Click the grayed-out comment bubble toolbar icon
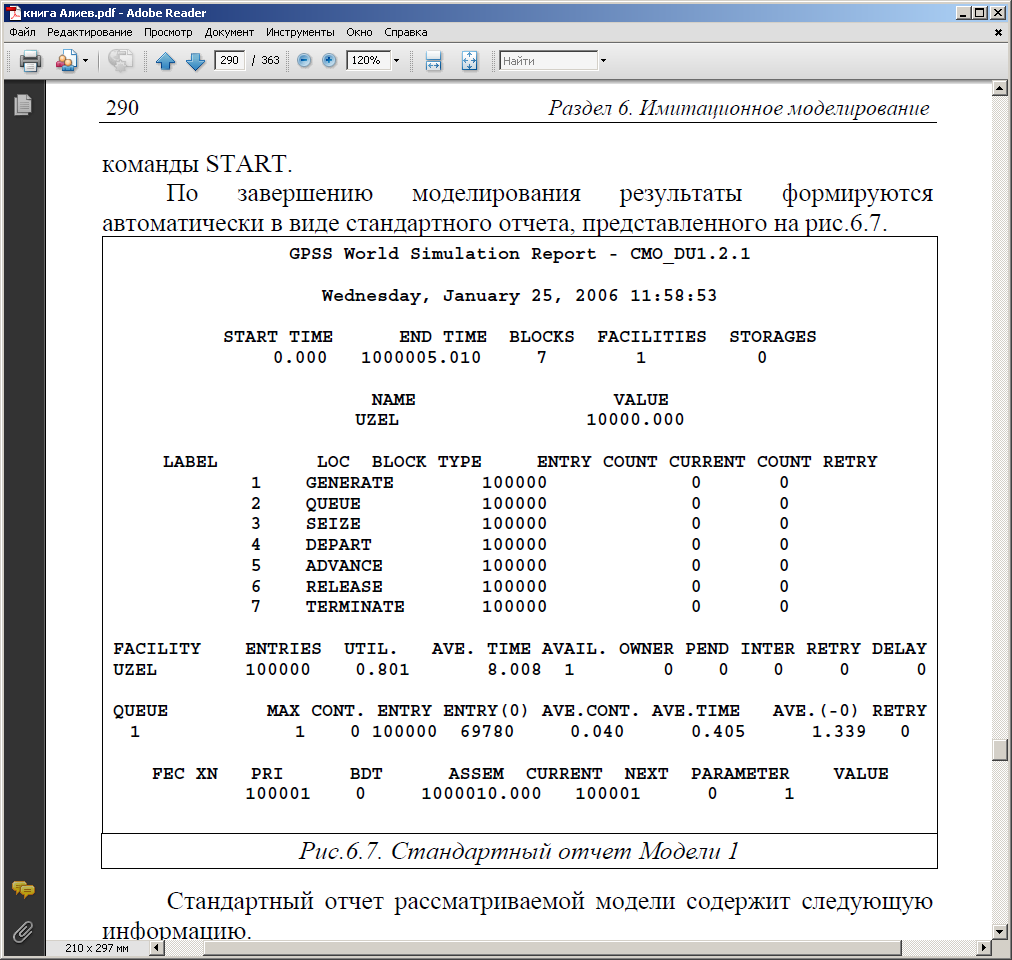 coord(121,61)
